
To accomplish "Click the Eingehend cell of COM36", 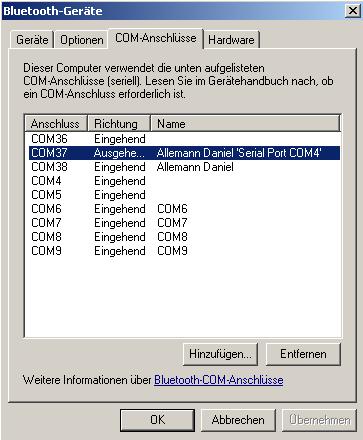I will (x=120, y=139).
